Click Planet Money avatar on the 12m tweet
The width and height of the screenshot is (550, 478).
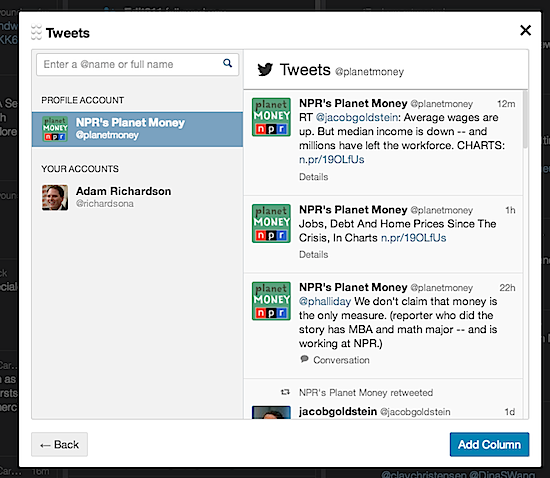[x=271, y=117]
